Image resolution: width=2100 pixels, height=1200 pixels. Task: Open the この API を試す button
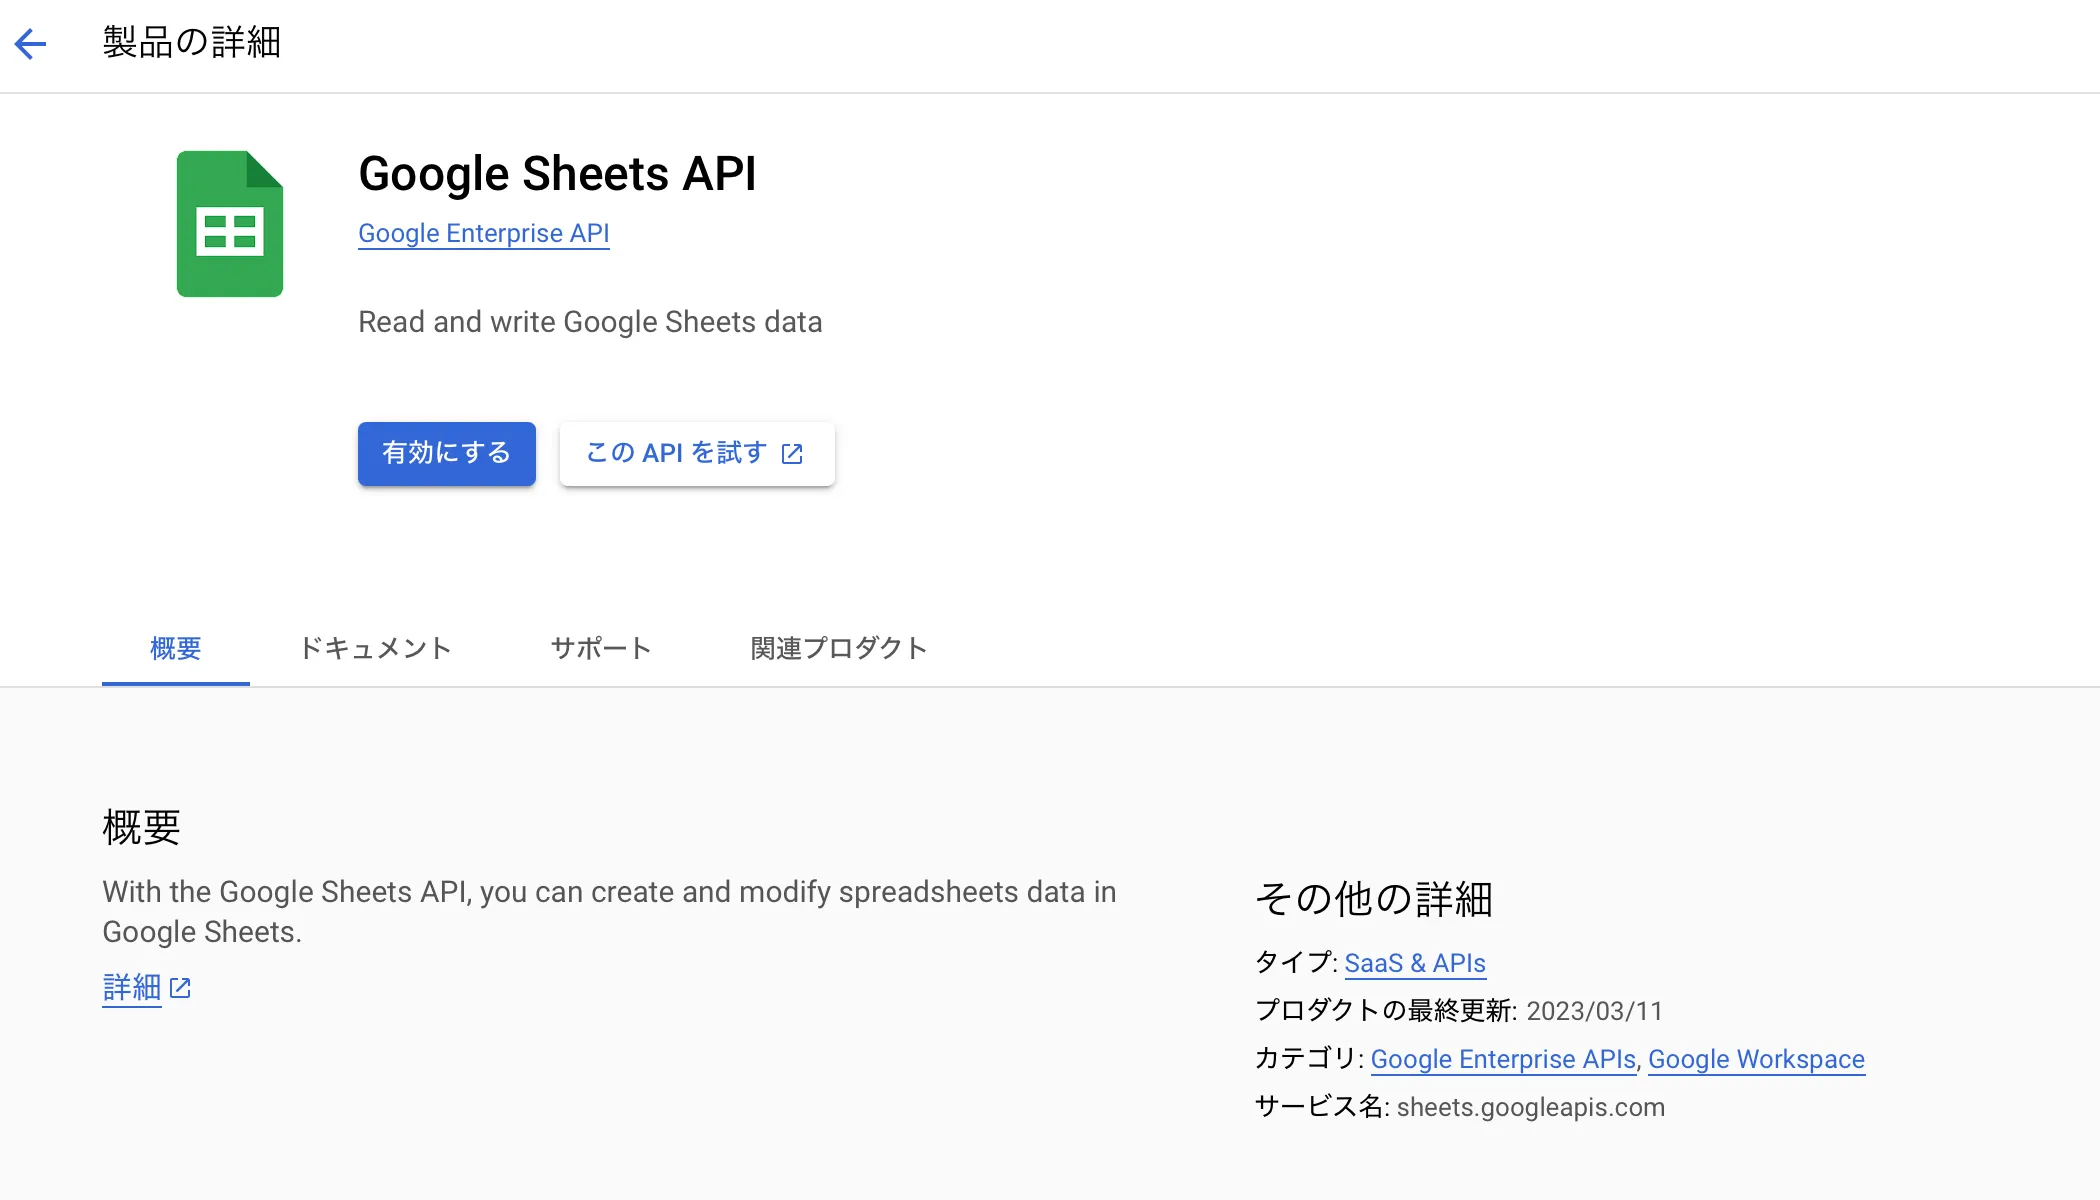tap(676, 453)
